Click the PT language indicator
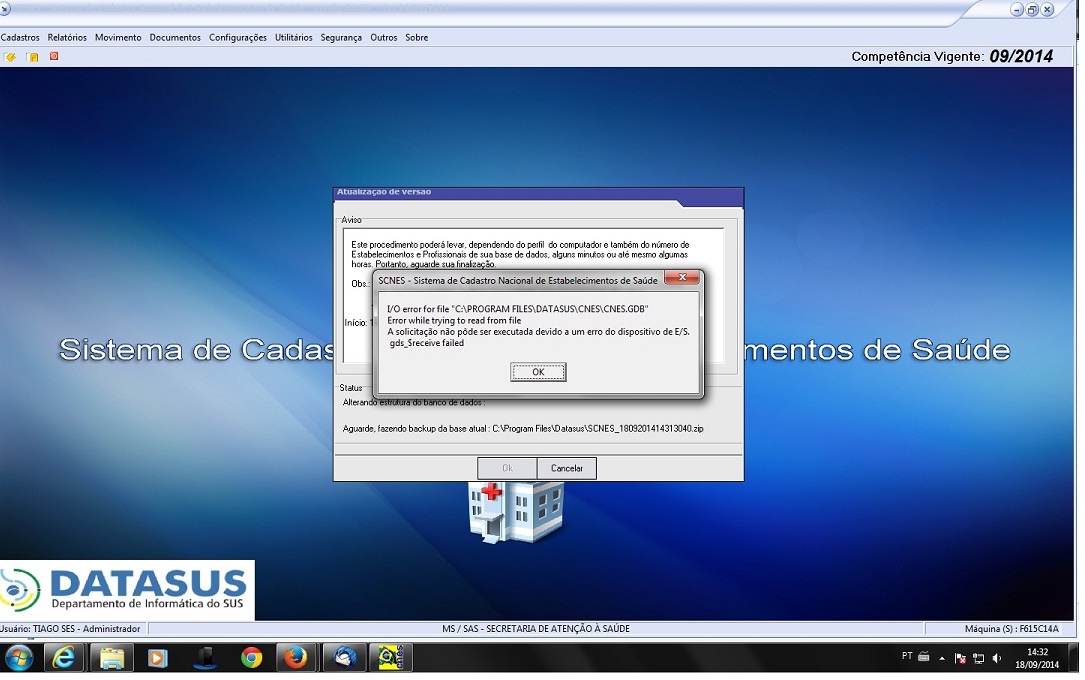The image size is (1085, 680). tap(906, 656)
